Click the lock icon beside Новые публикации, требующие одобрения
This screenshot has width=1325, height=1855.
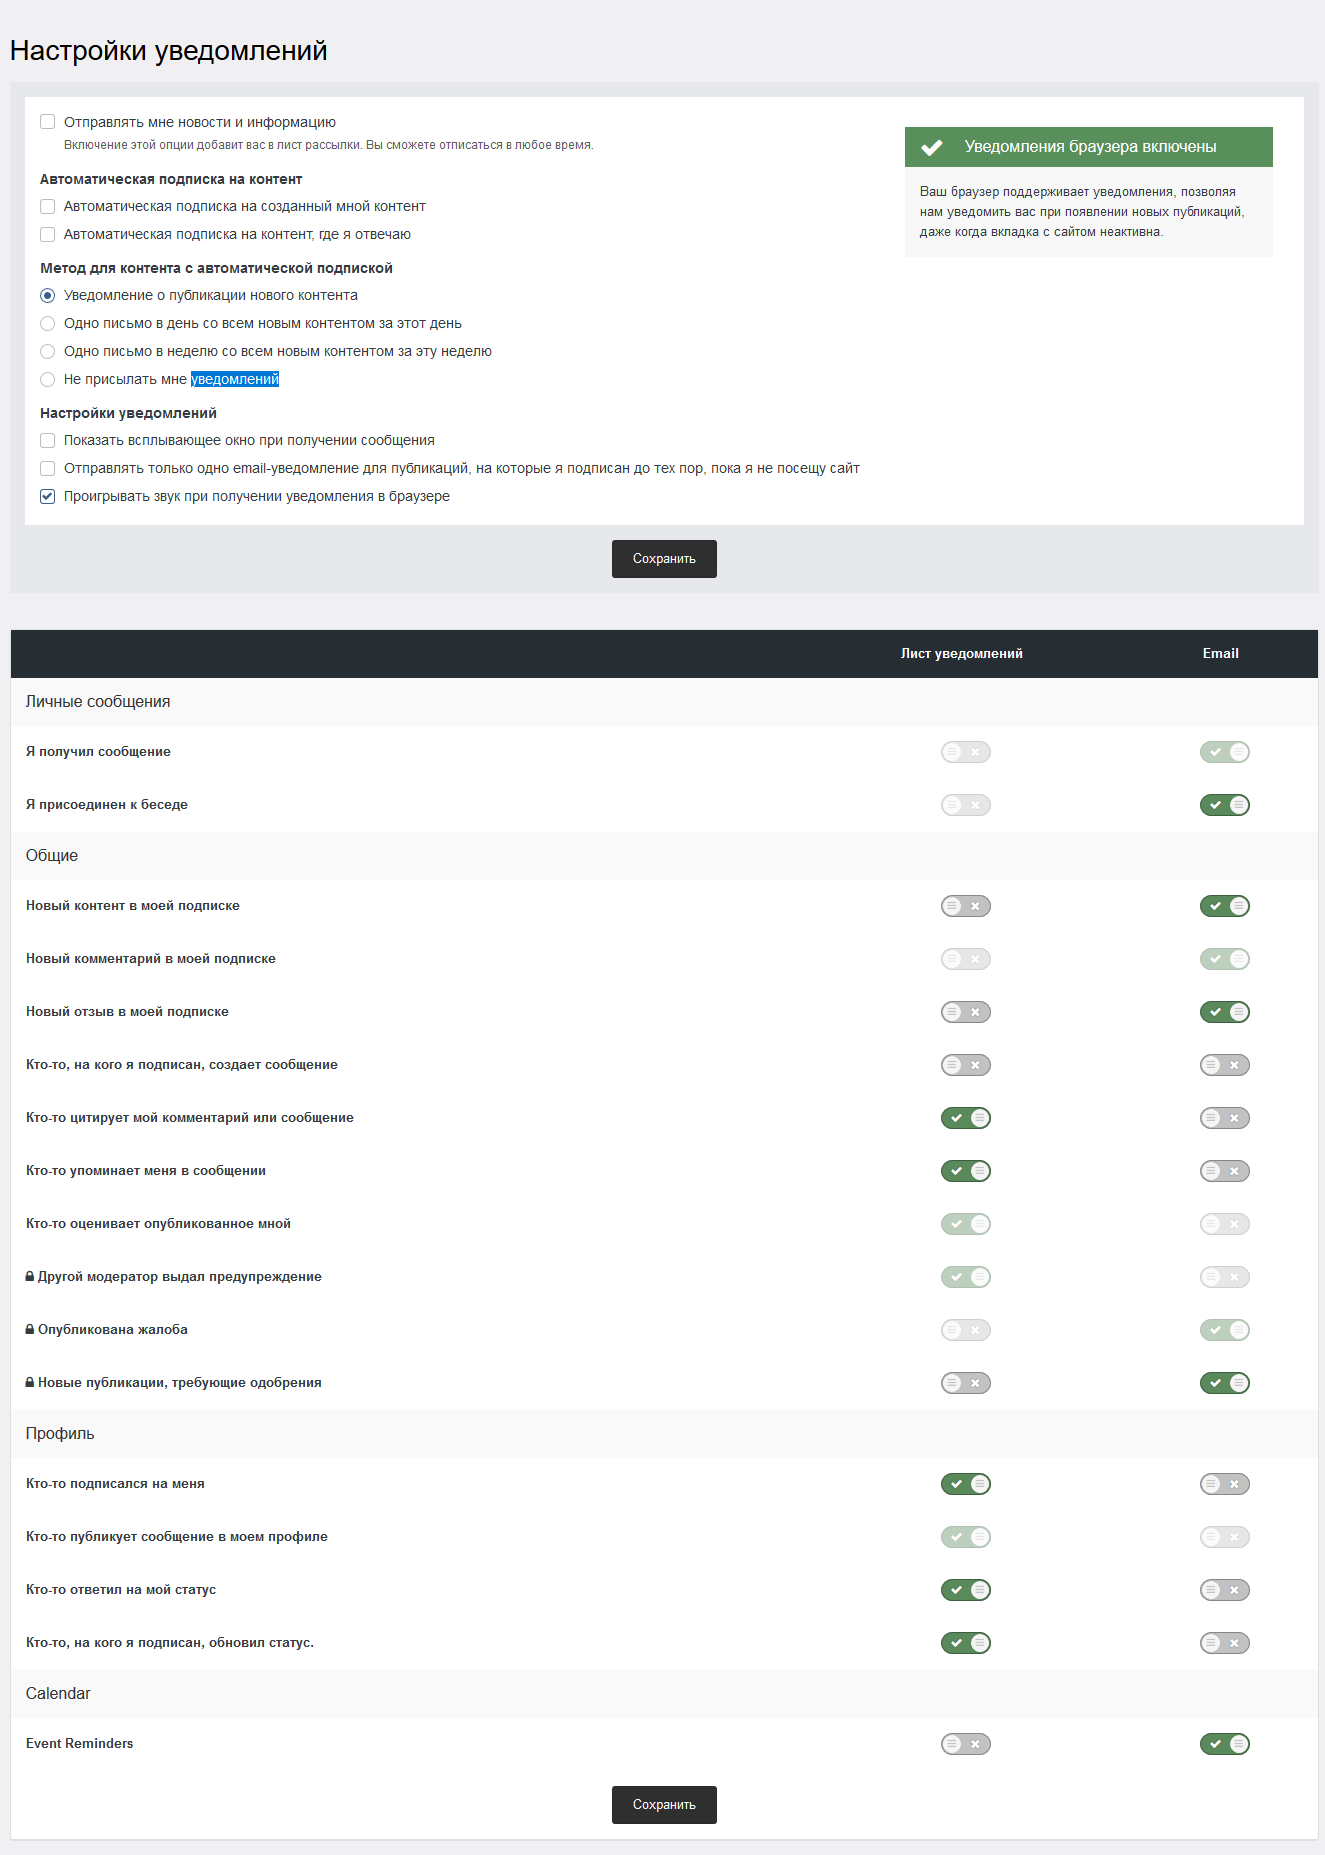[x=30, y=1382]
